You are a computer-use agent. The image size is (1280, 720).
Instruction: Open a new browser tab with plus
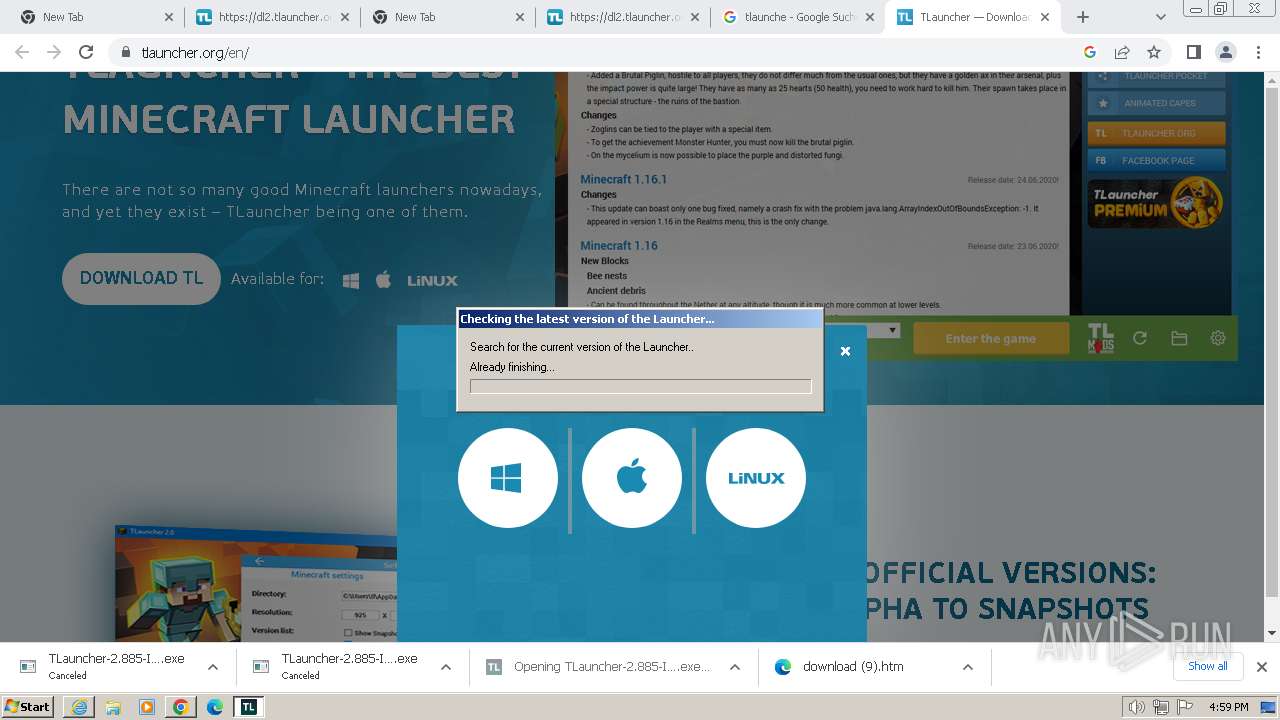1083,17
